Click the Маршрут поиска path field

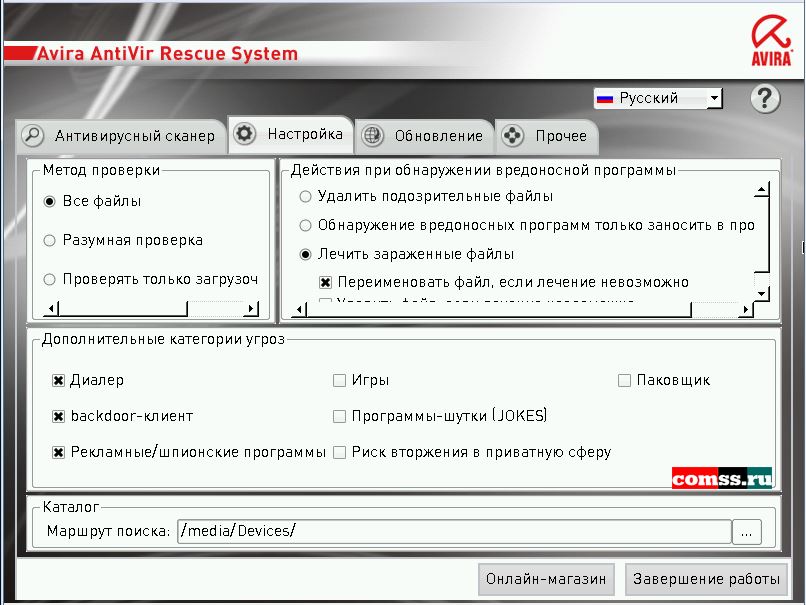[x=454, y=531]
